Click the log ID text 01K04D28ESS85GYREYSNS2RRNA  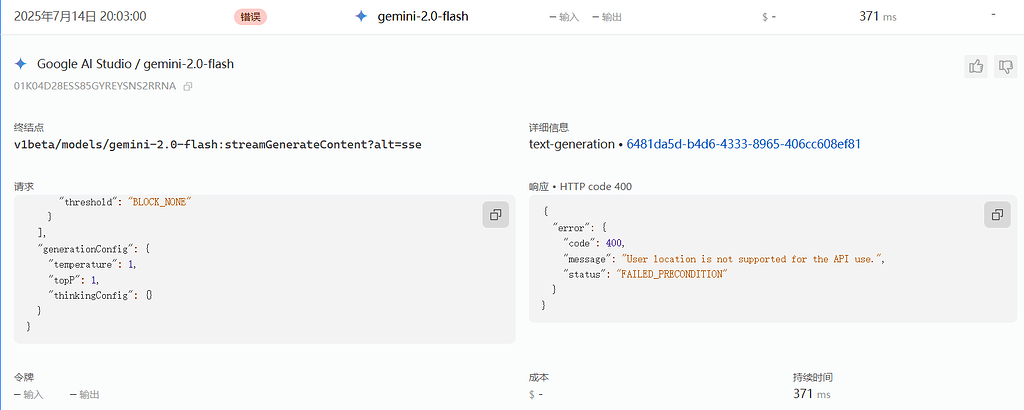(x=95, y=86)
